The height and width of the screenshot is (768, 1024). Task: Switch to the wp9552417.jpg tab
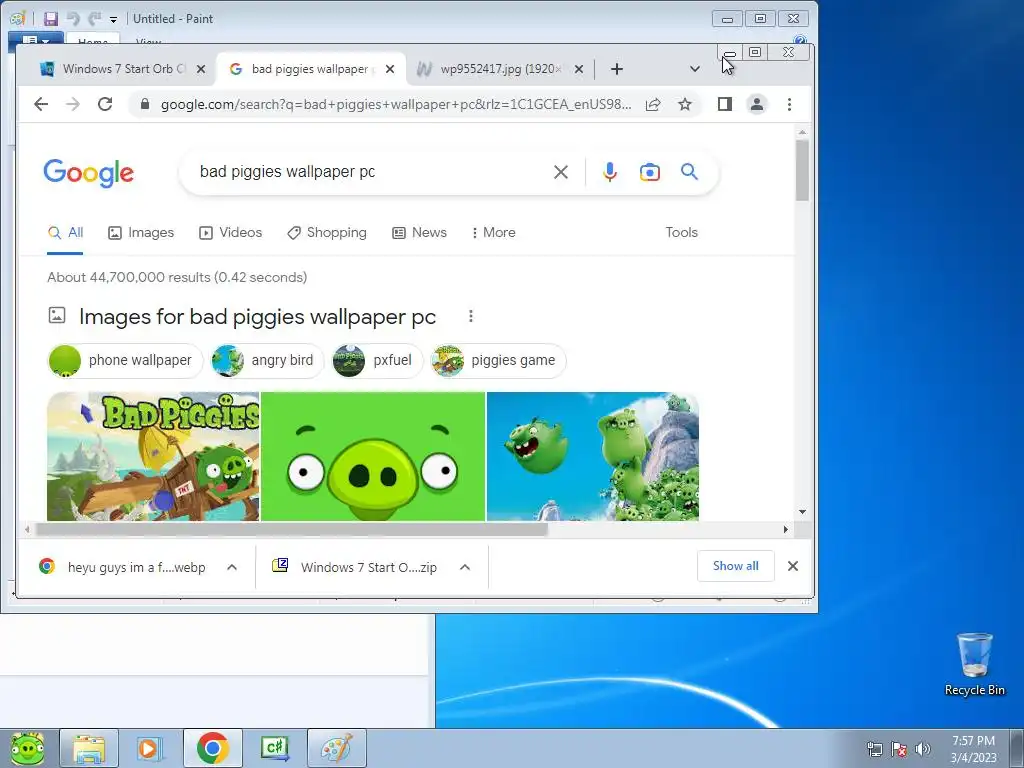click(x=500, y=69)
